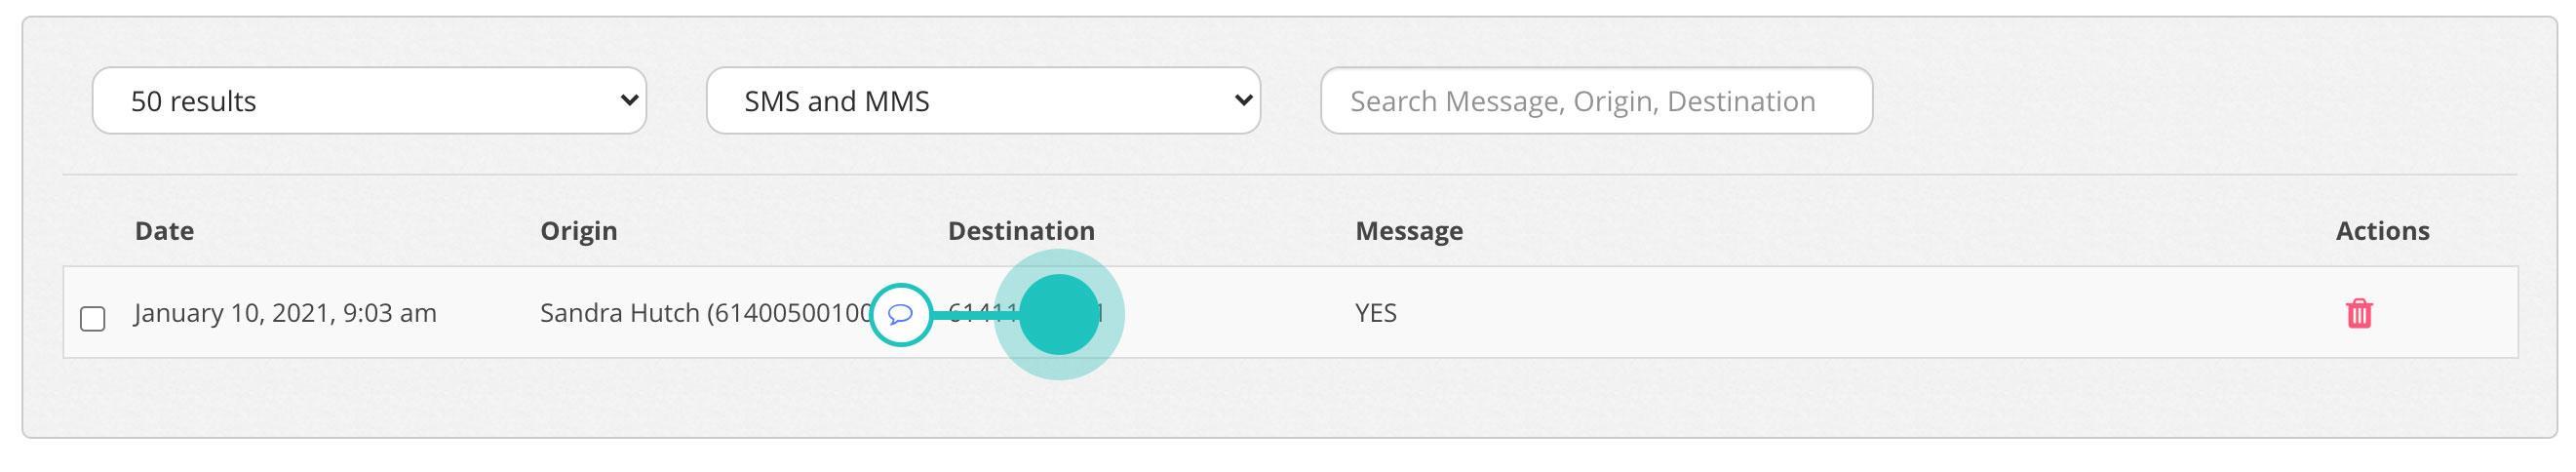Click the arrow on the "50 results" selector
This screenshot has width=2576, height=472.
(628, 100)
